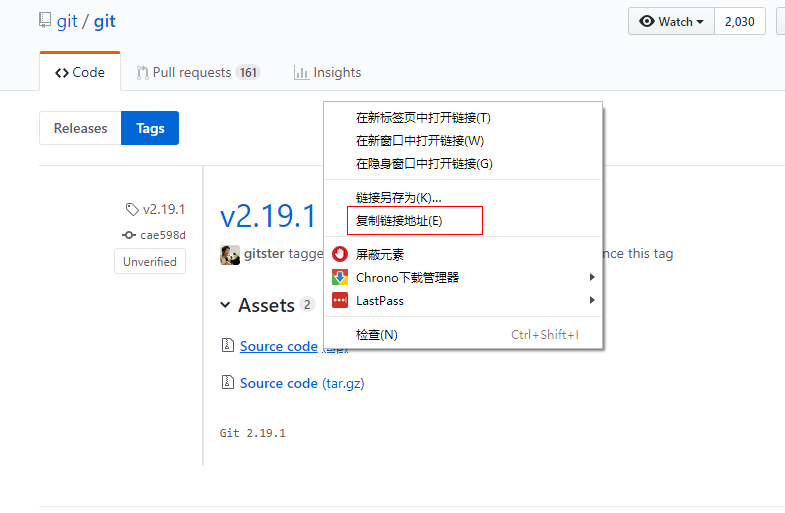Image resolution: width=785 pixels, height=513 pixels.
Task: Click the repository book icon beside git
Action: pos(45,21)
